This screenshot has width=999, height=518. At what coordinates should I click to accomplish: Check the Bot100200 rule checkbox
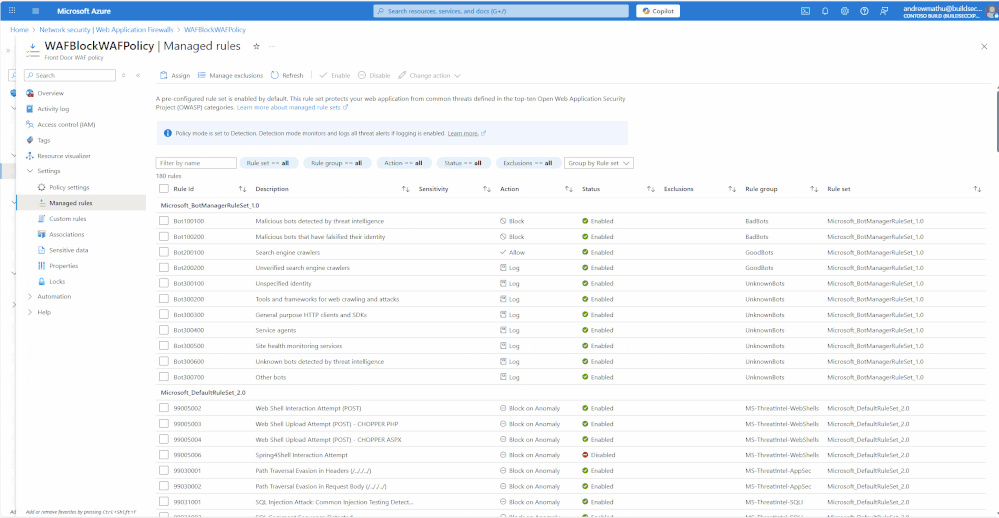tap(164, 236)
